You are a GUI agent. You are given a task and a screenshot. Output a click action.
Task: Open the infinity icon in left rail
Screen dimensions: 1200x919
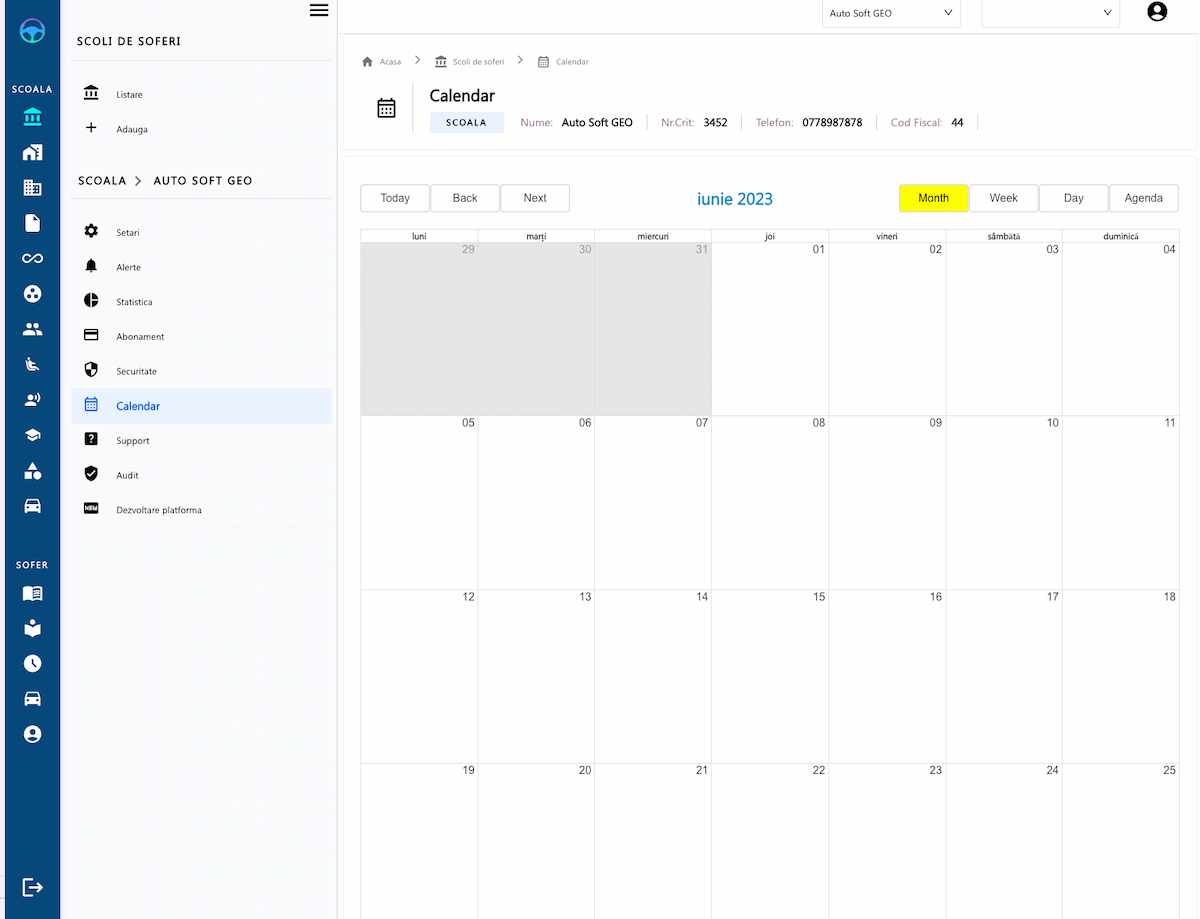32,259
